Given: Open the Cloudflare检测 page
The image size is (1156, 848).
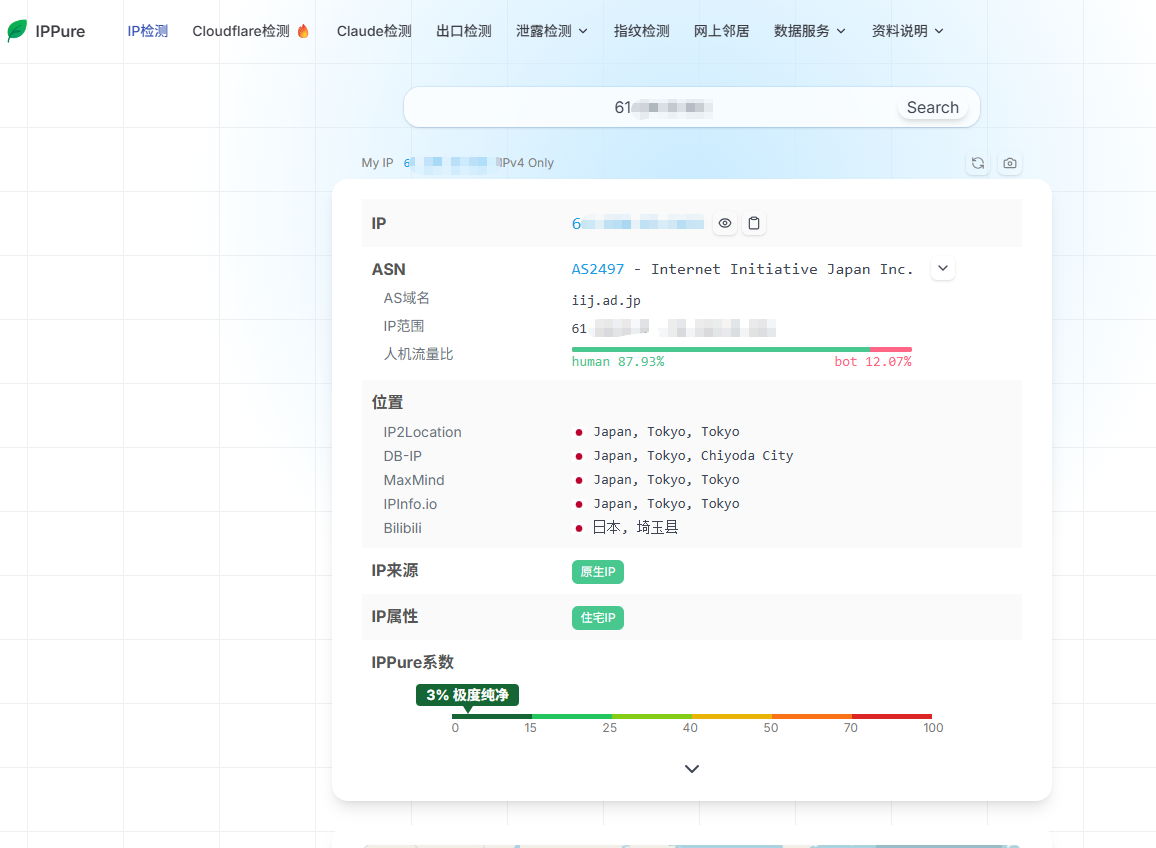Looking at the screenshot, I should (x=241, y=31).
